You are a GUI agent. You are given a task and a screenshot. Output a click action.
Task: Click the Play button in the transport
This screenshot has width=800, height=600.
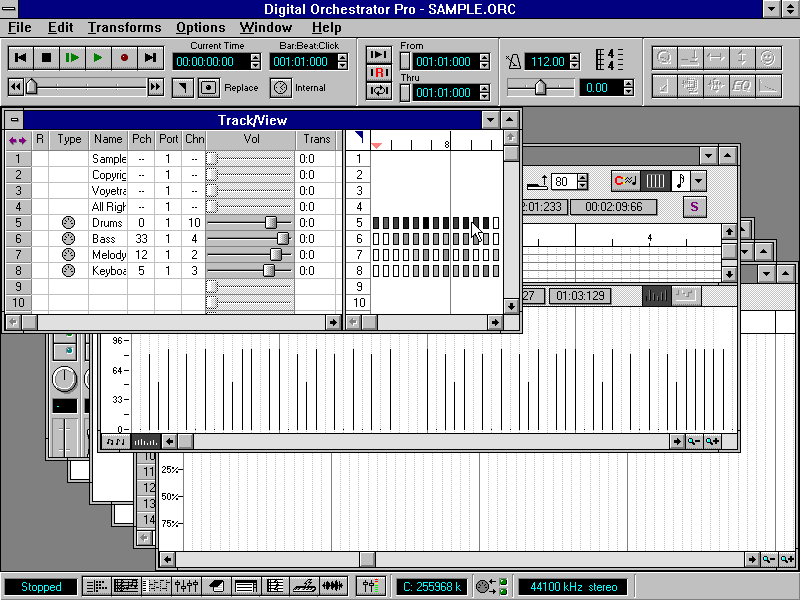(98, 58)
